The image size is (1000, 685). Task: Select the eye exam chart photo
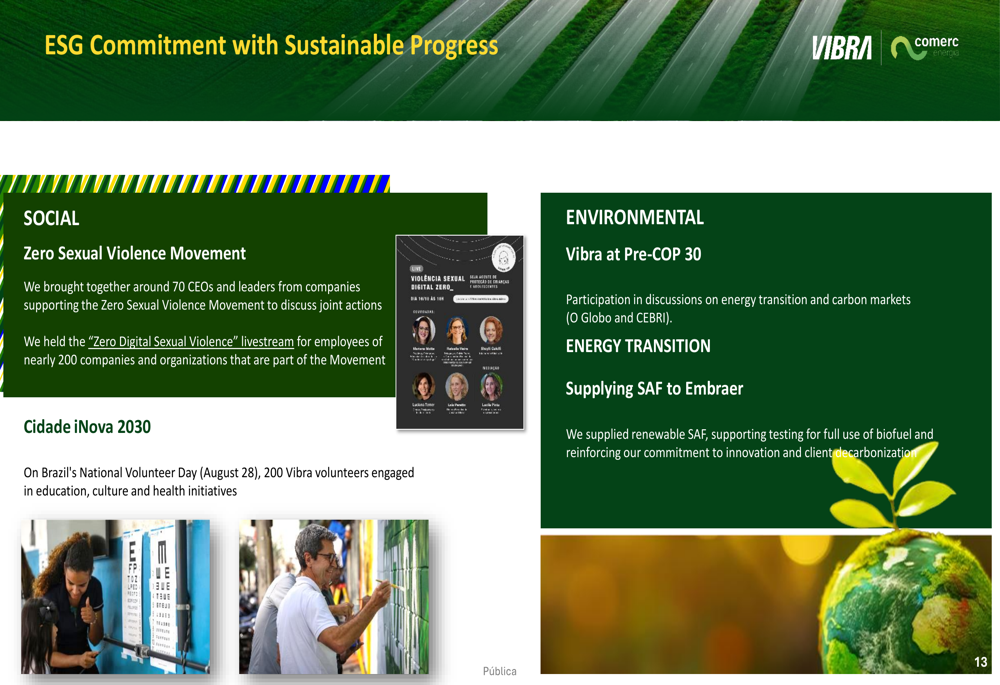(x=115, y=596)
